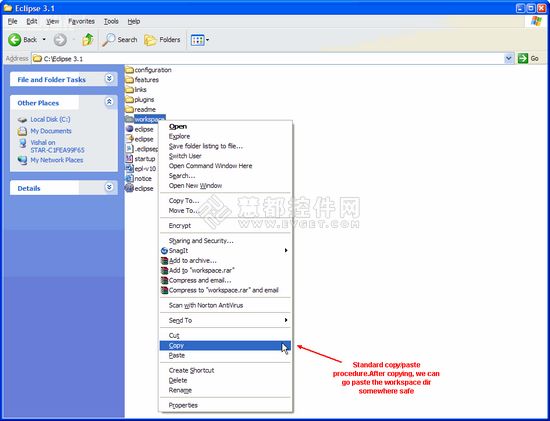Choose Save folder listing to file
Screen dimensions: 550x421
[225, 146]
